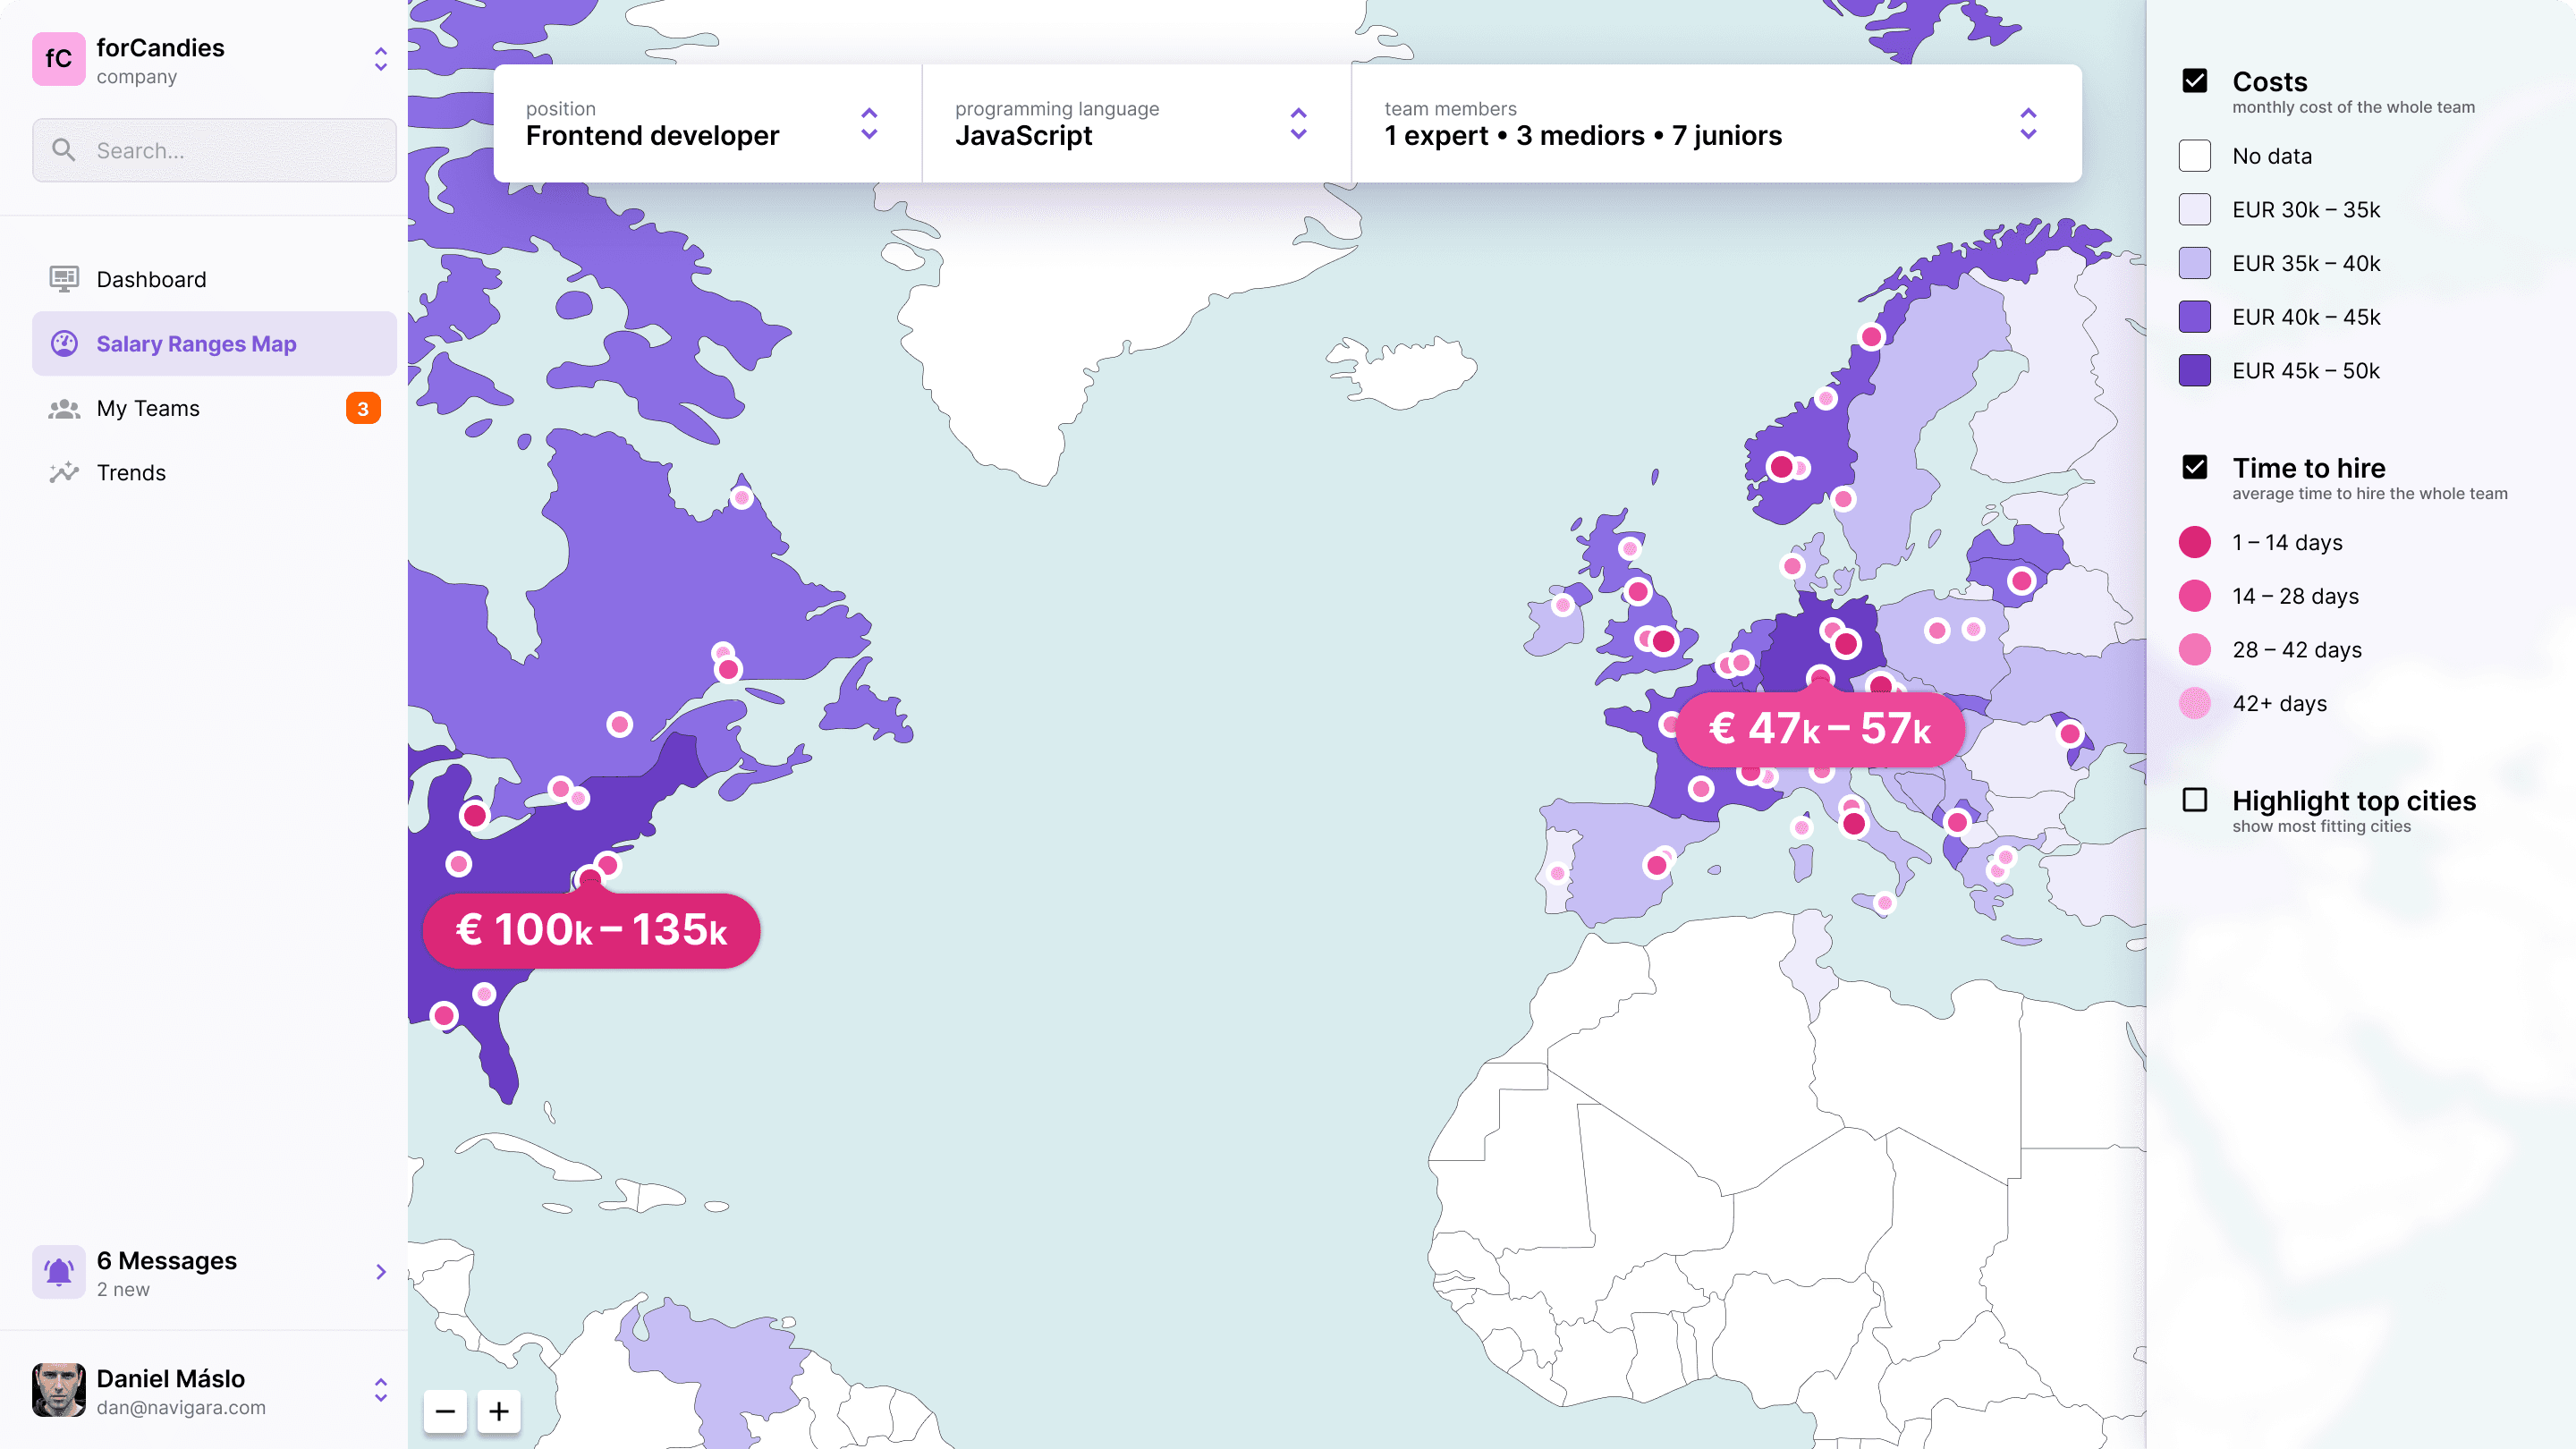The width and height of the screenshot is (2576, 1449).
Task: Open the Trends menu item
Action: (214, 472)
